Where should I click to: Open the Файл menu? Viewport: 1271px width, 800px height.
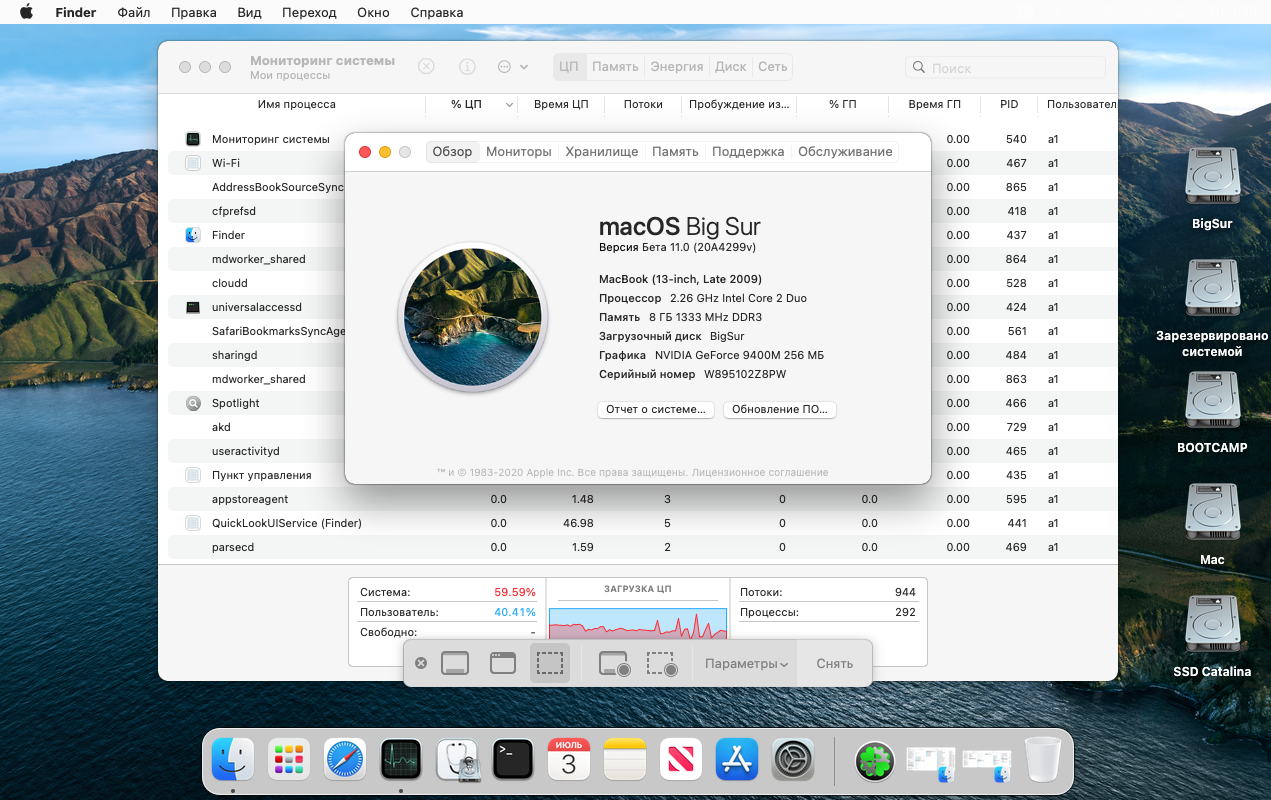pyautogui.click(x=134, y=13)
